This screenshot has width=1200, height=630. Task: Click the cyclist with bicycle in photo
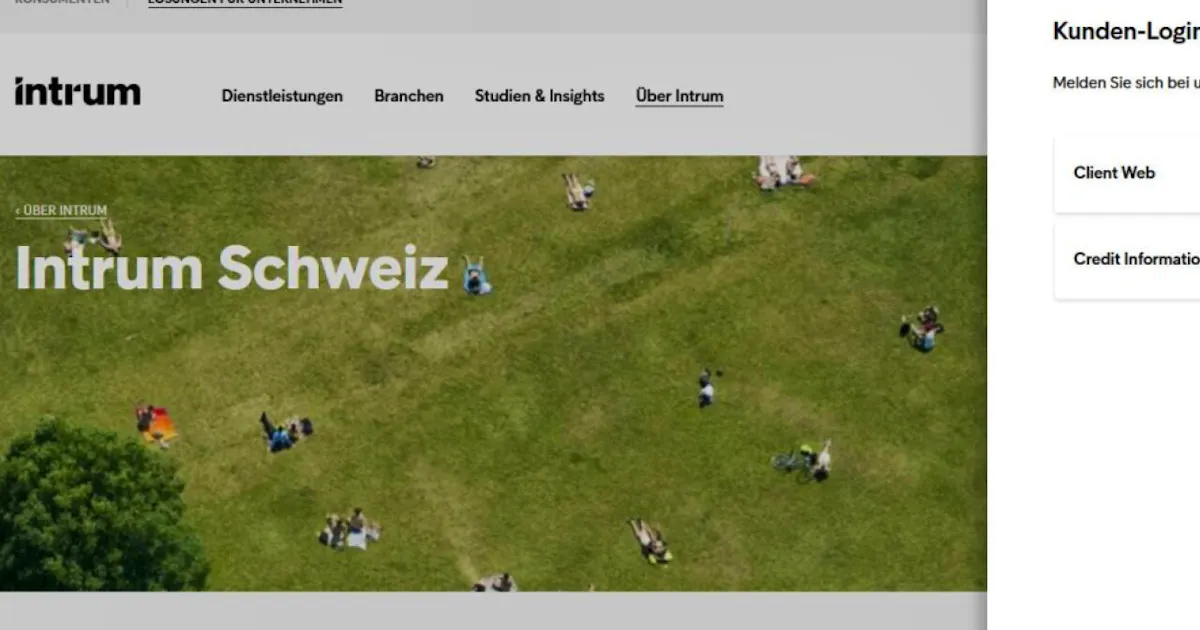click(x=802, y=461)
